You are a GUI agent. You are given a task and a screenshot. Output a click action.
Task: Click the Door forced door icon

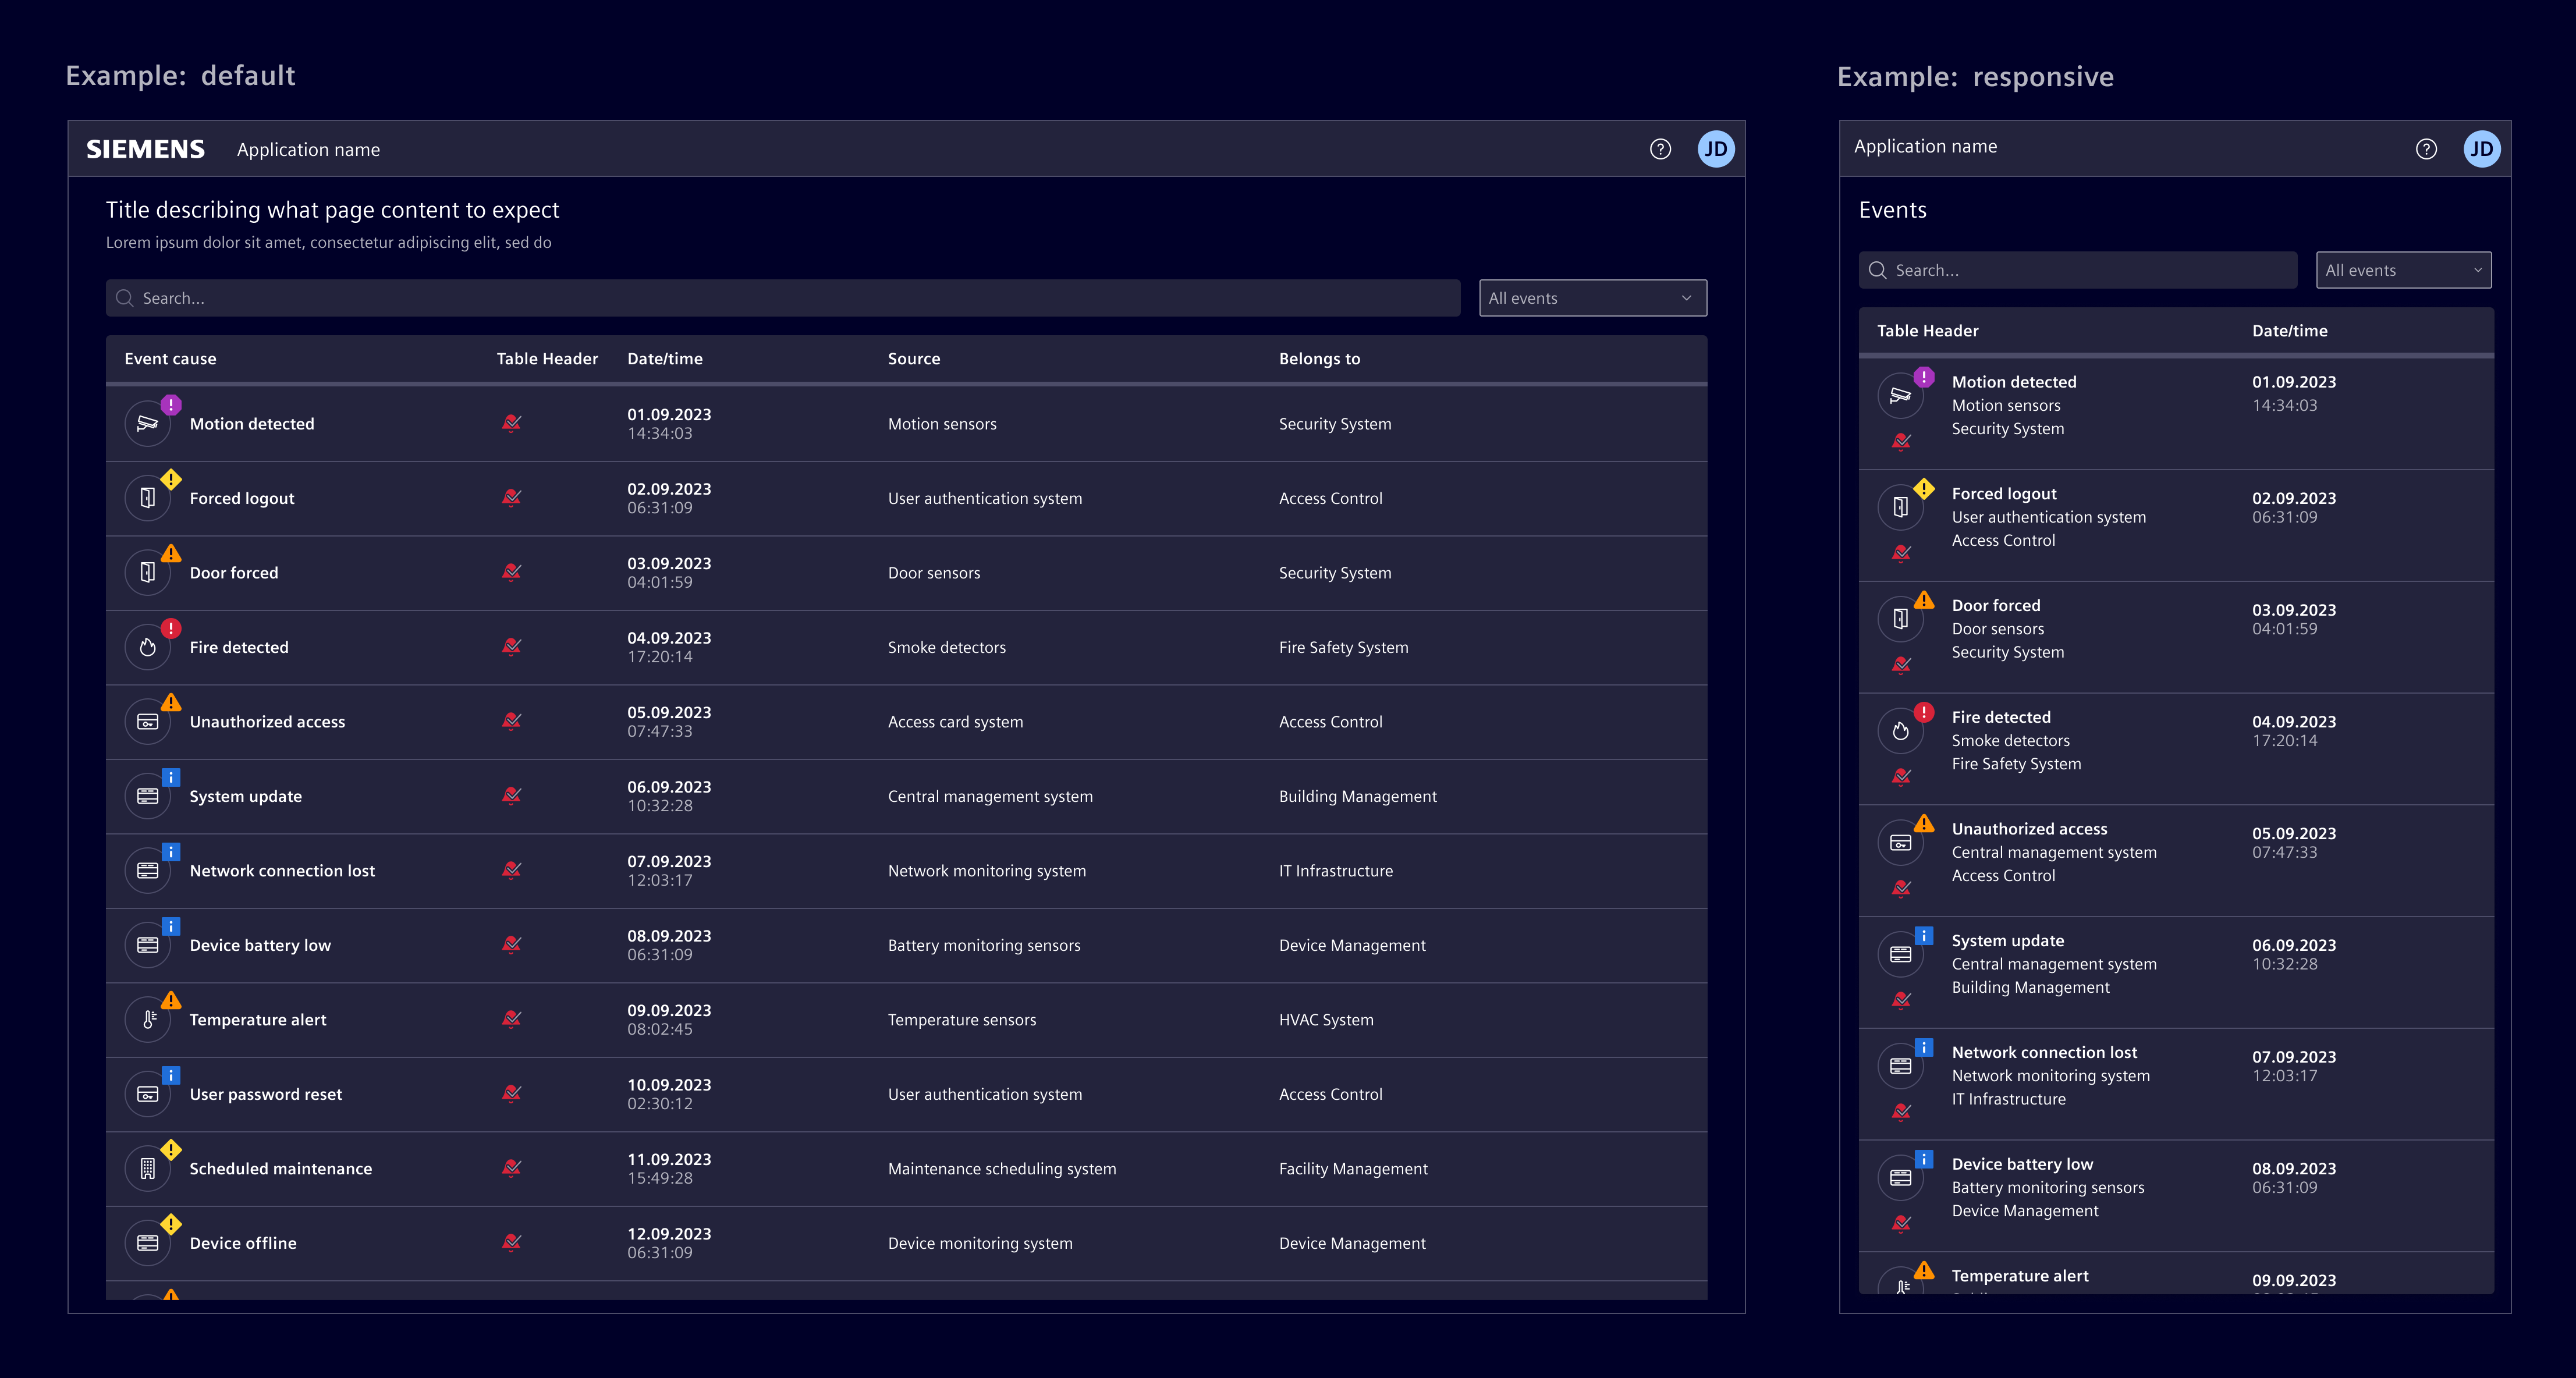tap(147, 572)
